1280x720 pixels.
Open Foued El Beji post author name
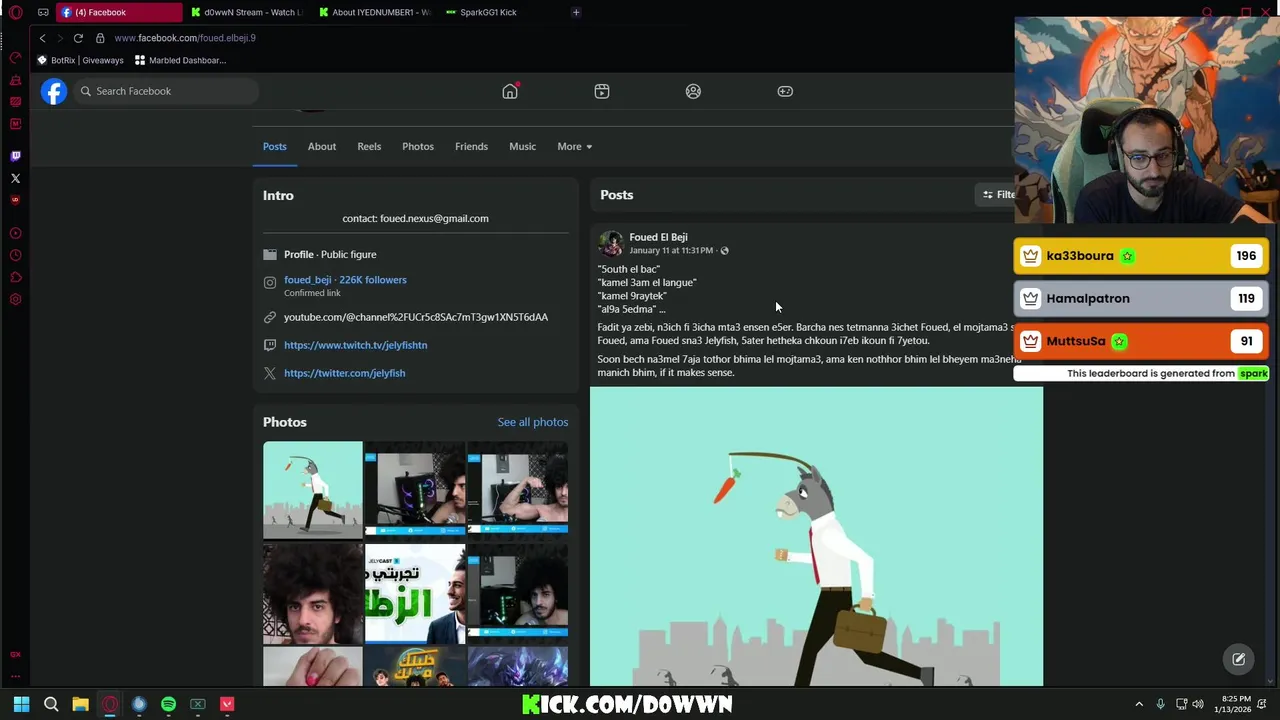(x=658, y=237)
